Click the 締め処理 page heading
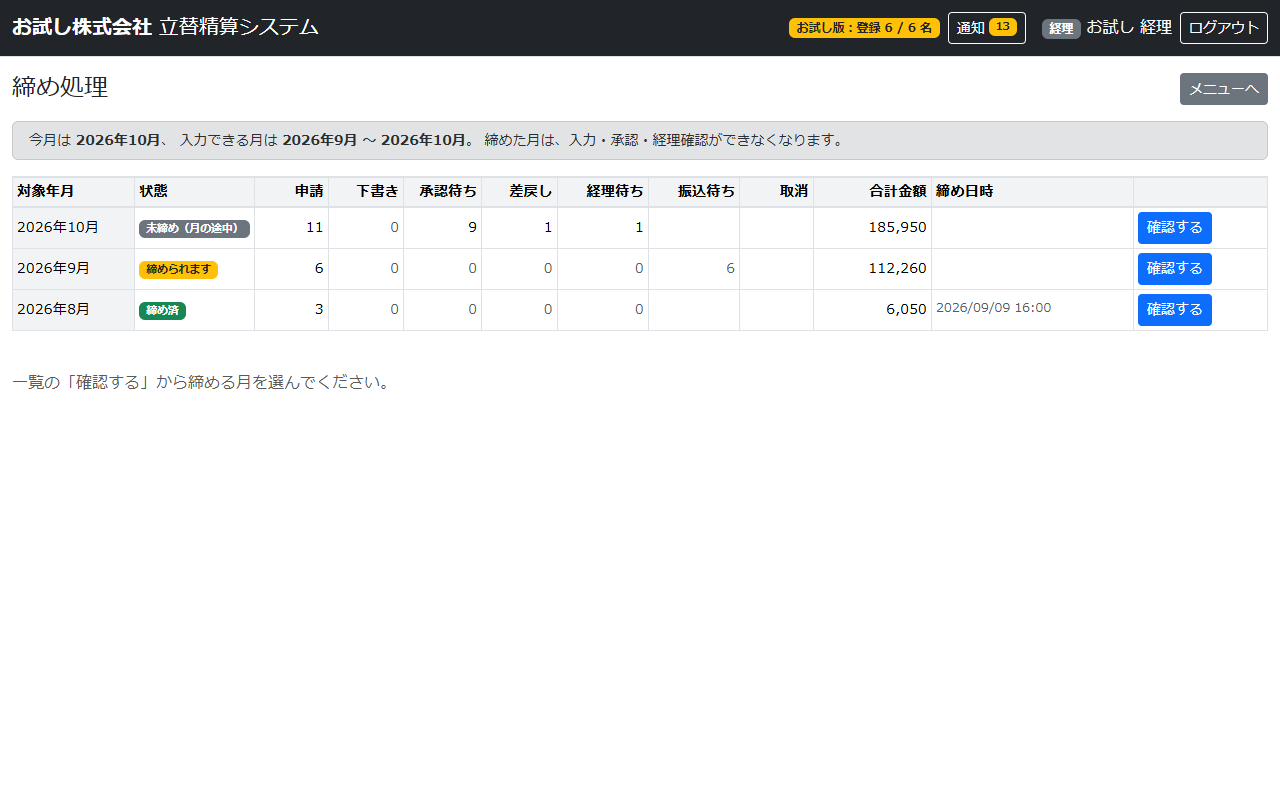Image resolution: width=1280 pixels, height=800 pixels. click(x=60, y=87)
